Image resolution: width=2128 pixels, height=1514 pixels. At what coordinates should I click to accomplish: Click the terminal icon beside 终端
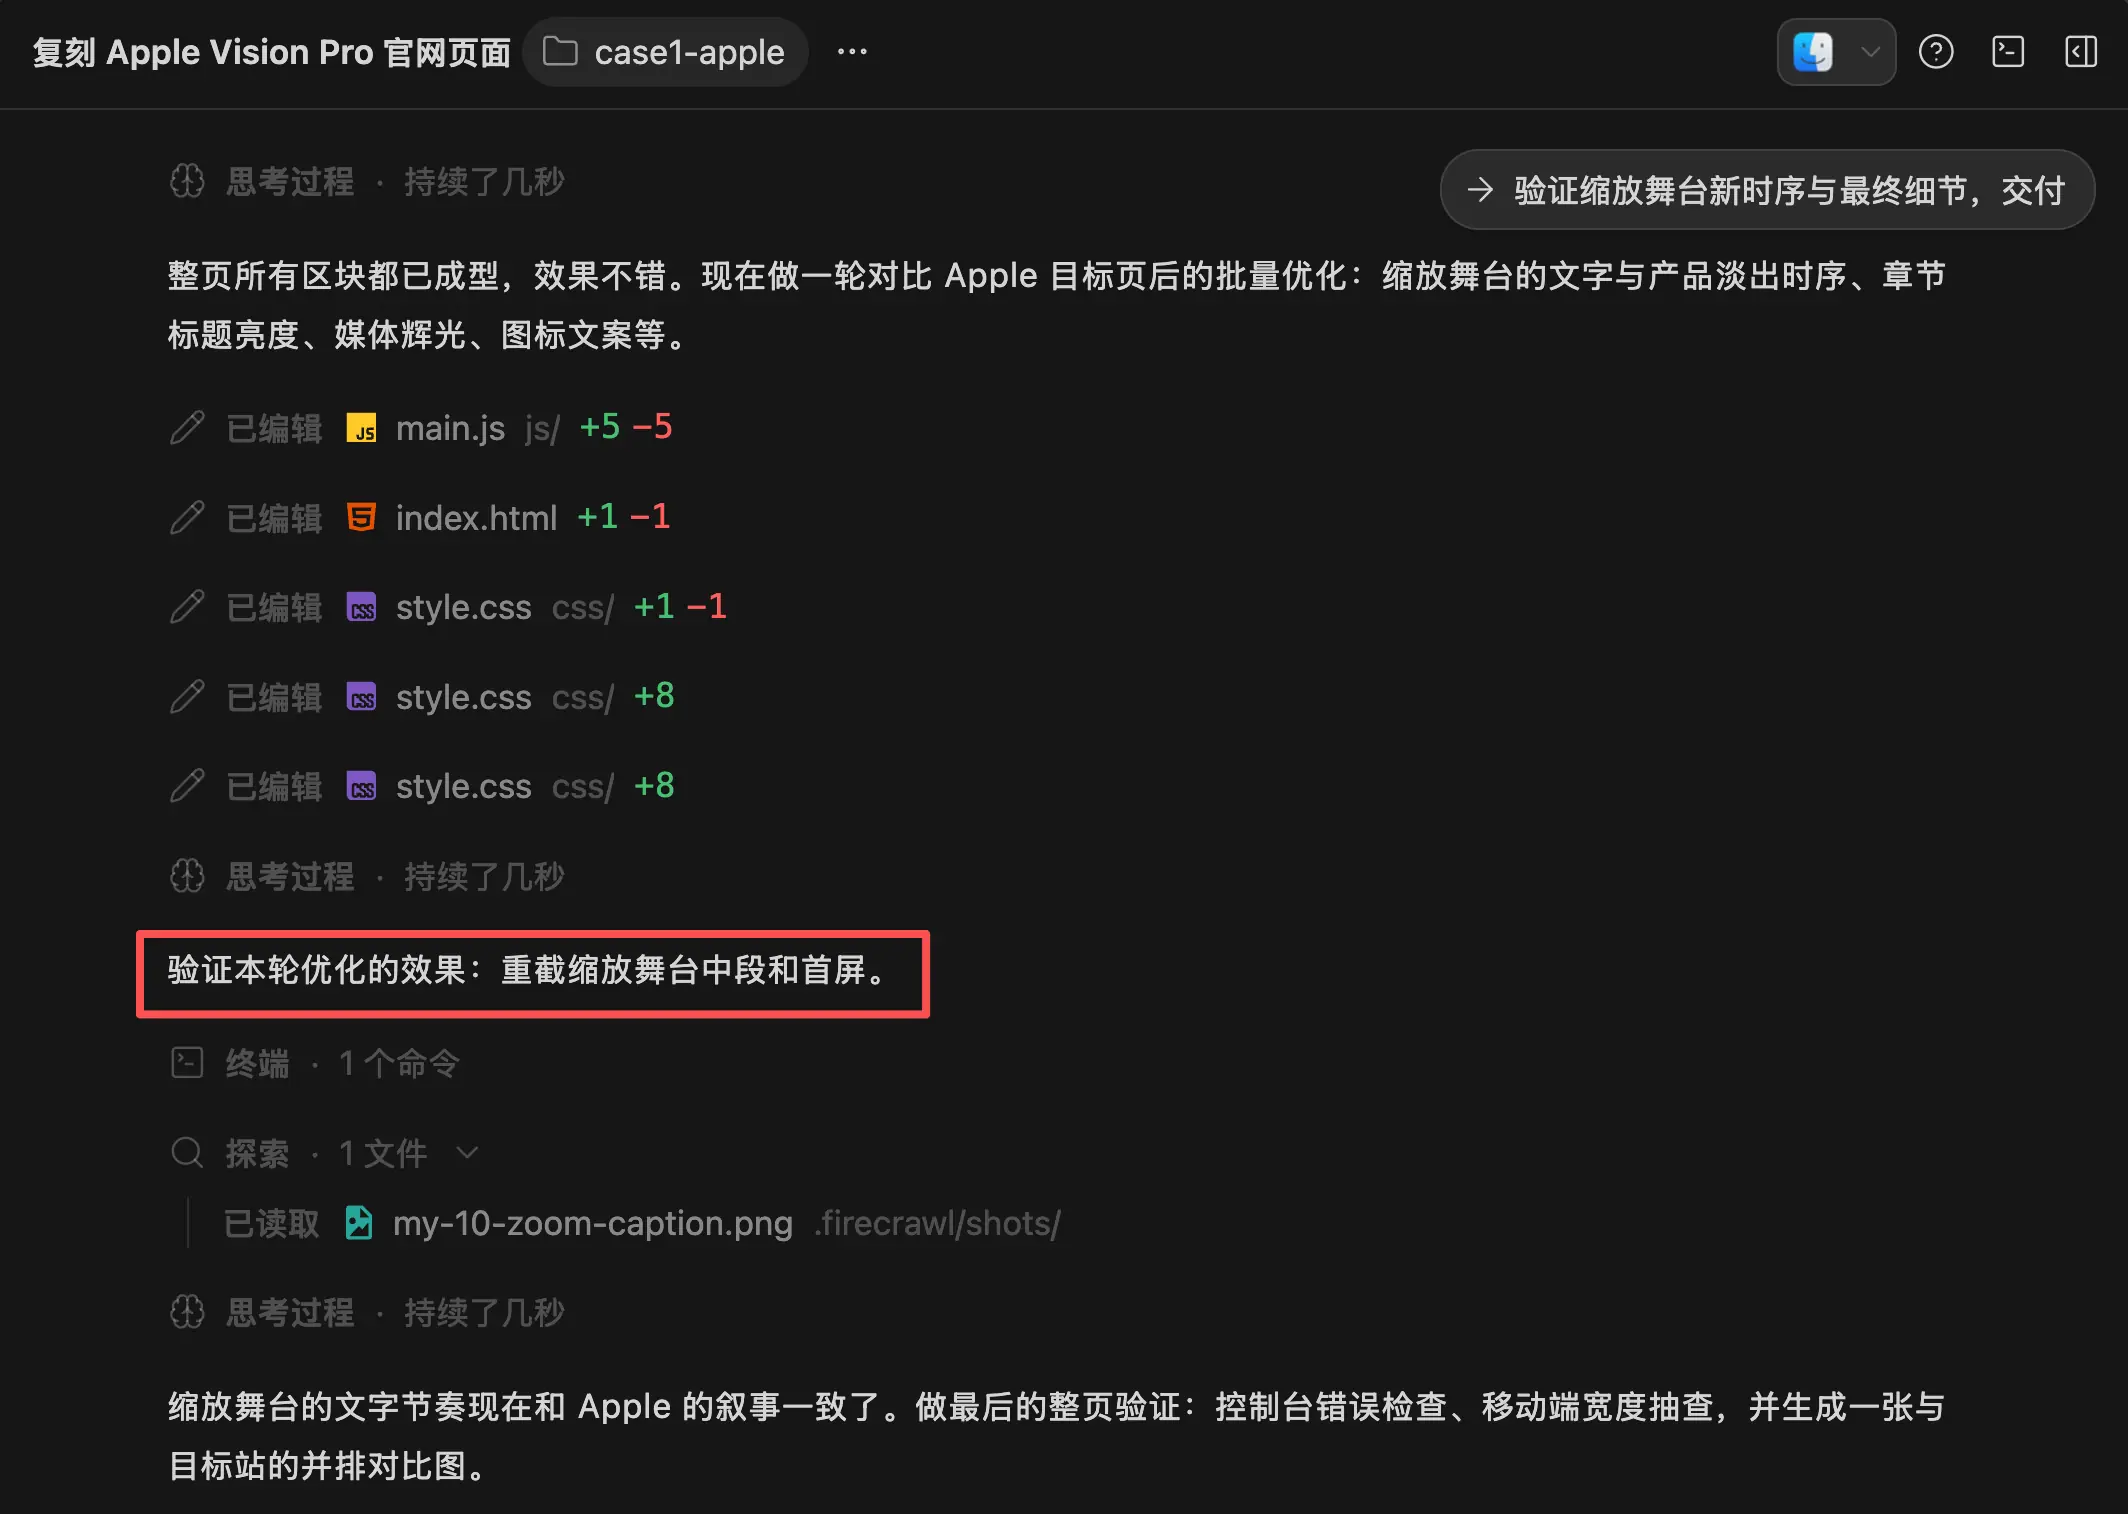coord(187,1063)
